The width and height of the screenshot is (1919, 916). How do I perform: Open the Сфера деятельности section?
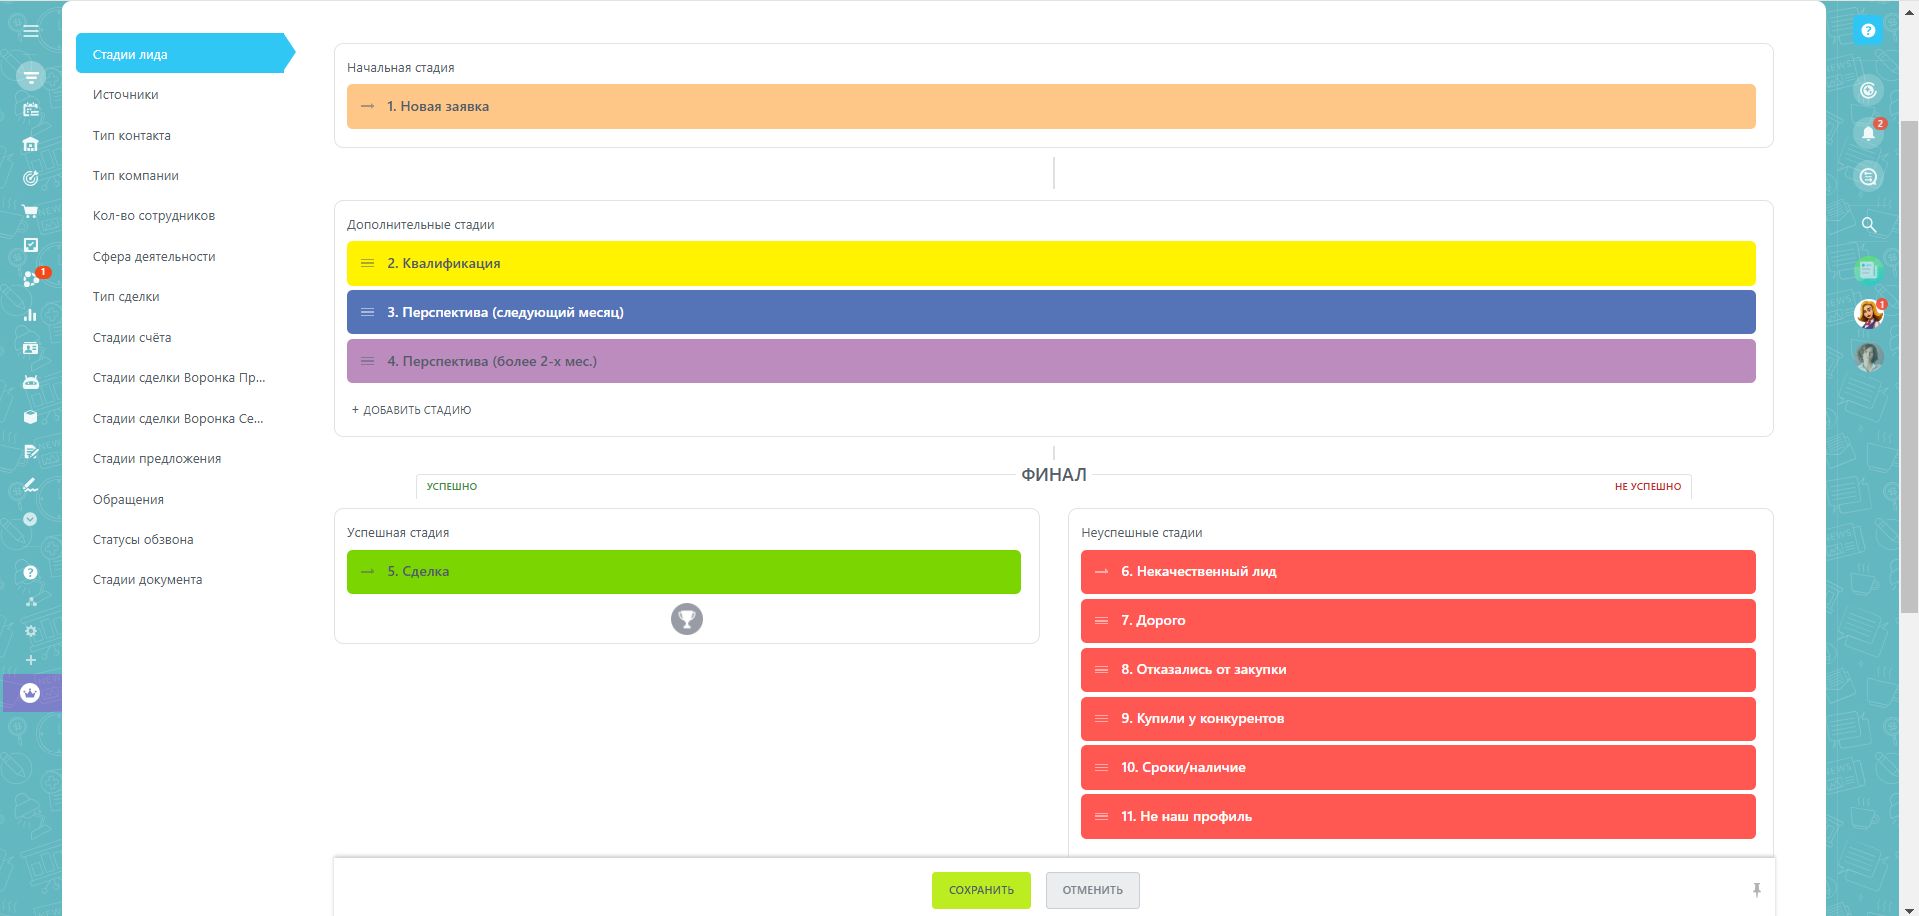coord(154,256)
